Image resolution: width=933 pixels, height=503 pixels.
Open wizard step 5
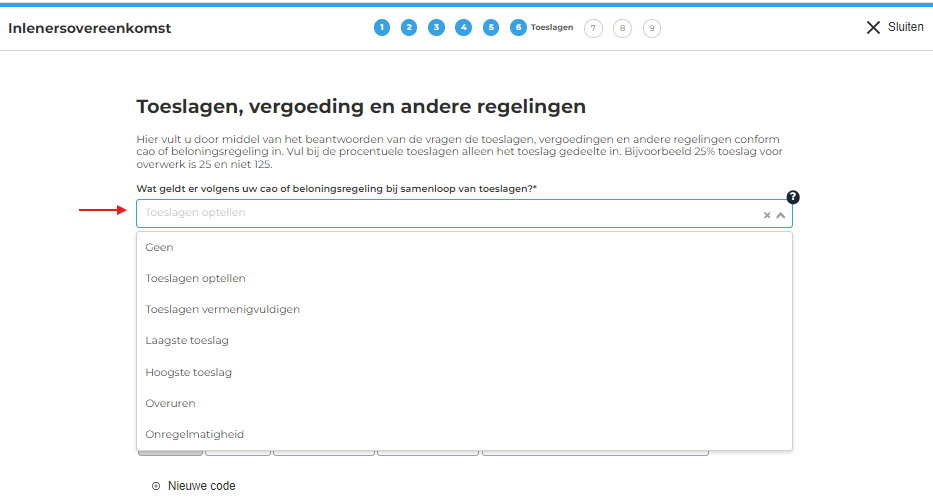[x=491, y=28]
